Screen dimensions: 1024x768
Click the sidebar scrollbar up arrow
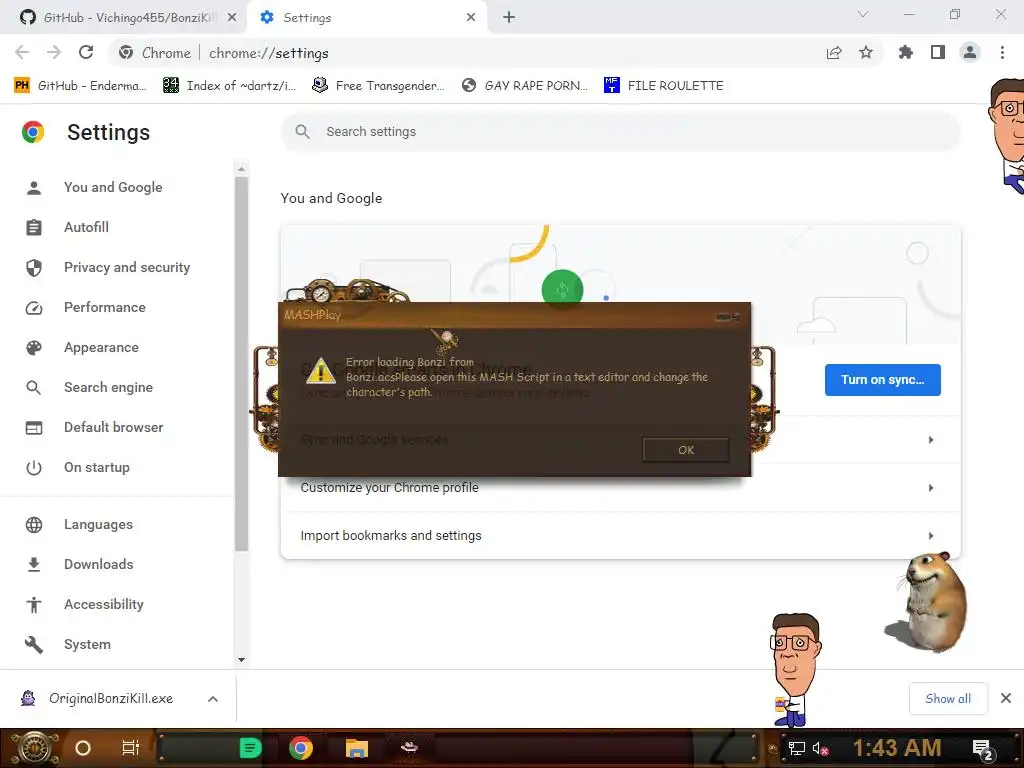click(242, 169)
